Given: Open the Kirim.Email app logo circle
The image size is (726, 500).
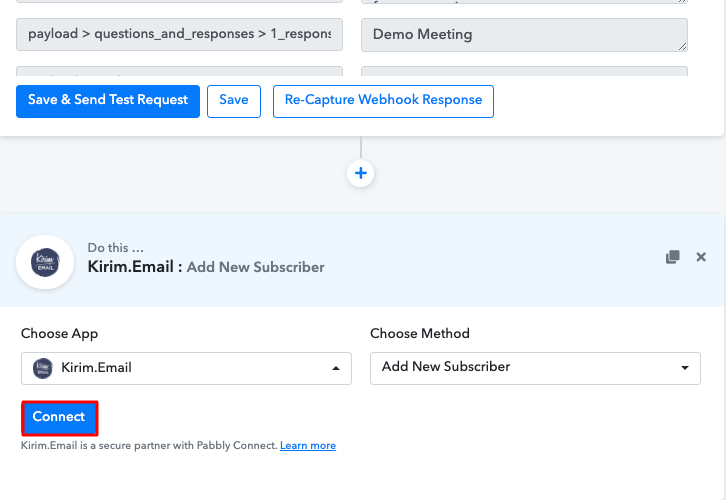Looking at the screenshot, I should 45,262.
